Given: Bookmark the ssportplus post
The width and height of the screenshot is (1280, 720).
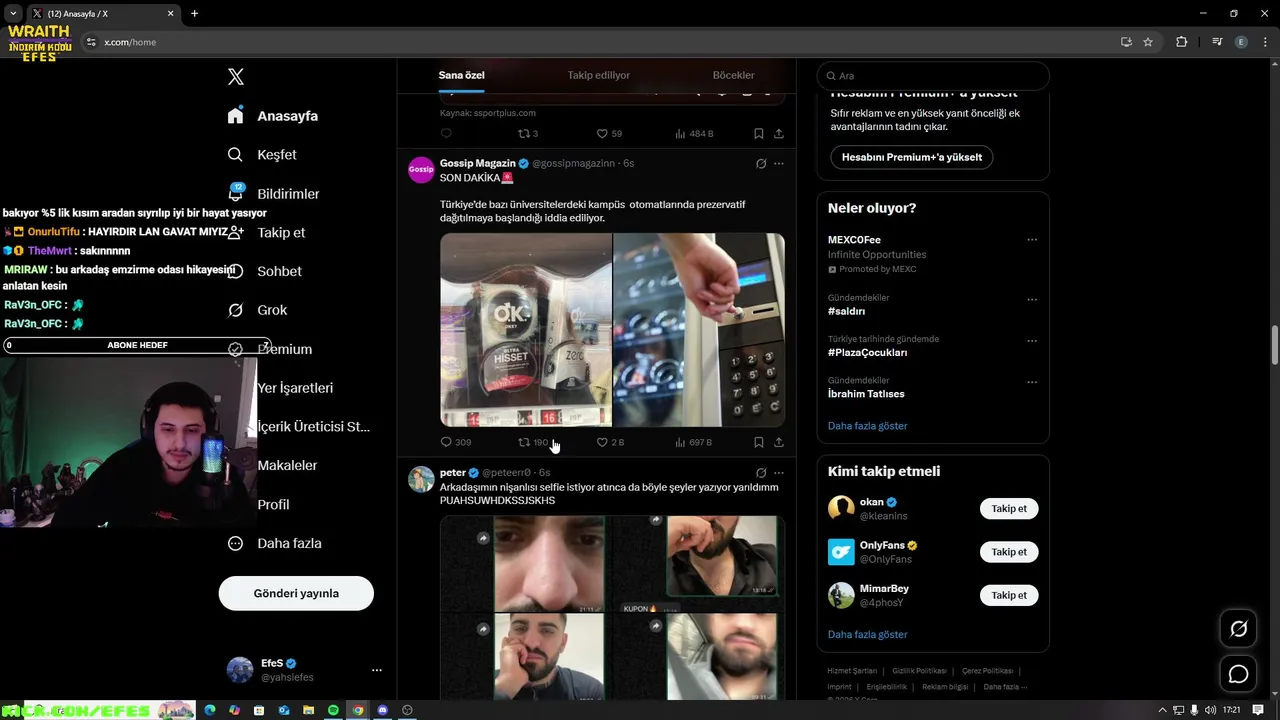Looking at the screenshot, I should 759,133.
